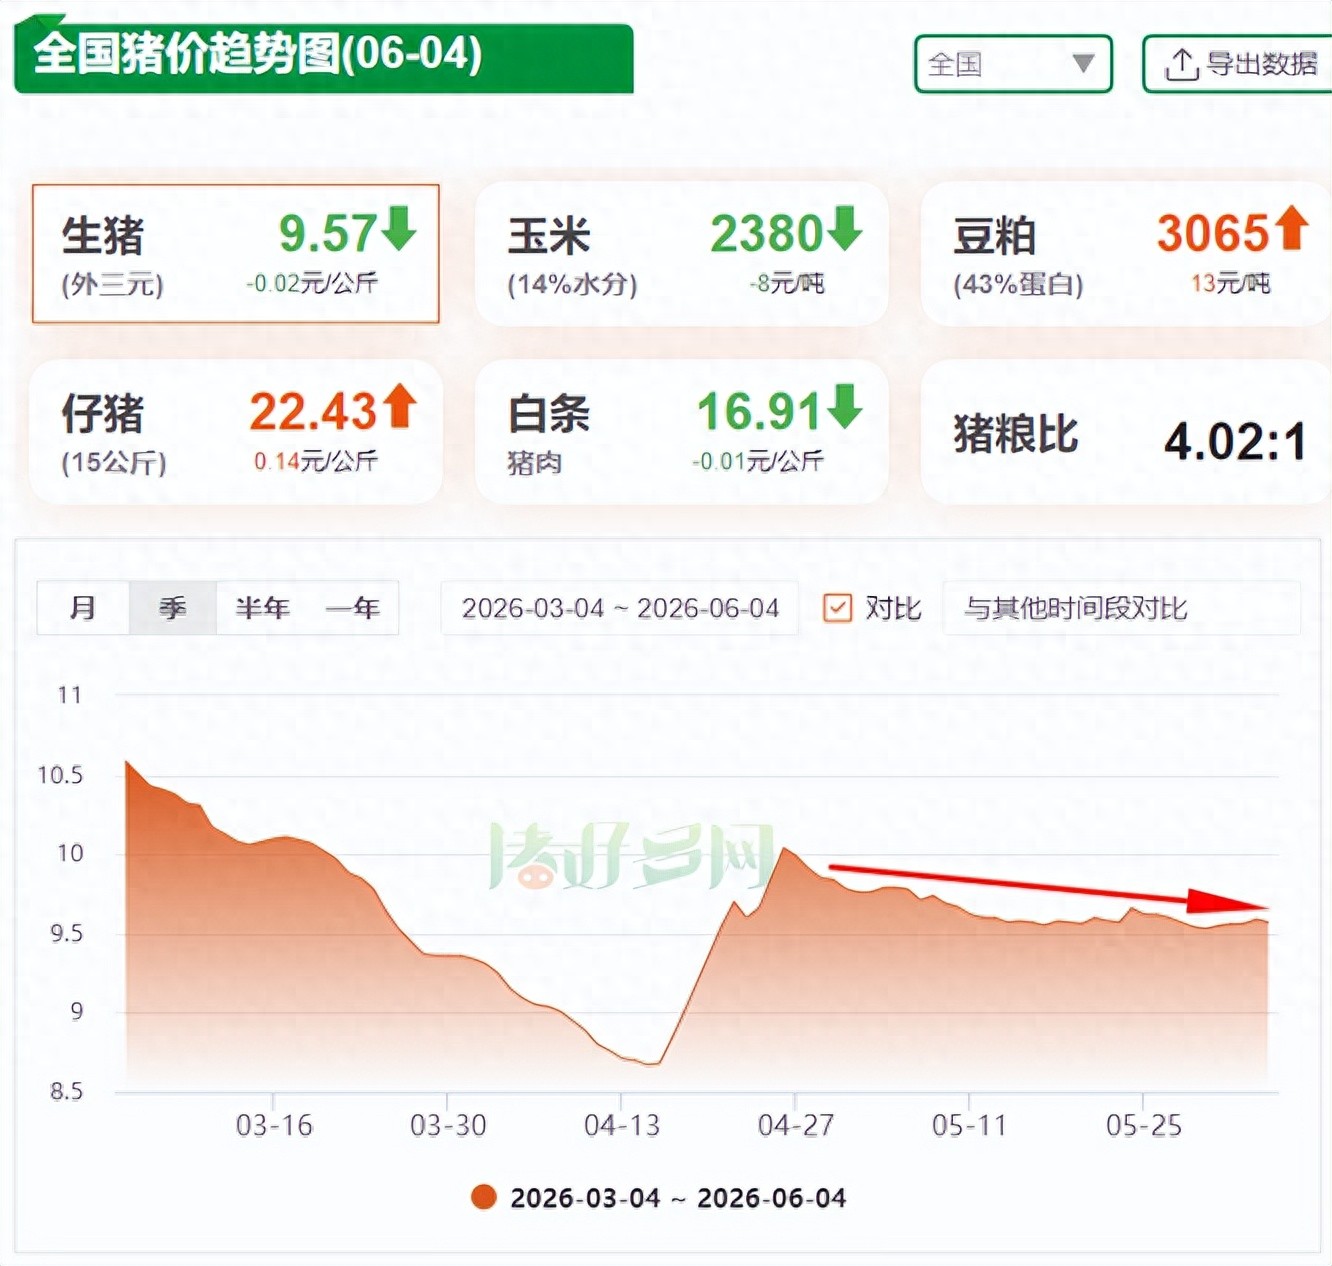
Task: Click the 3065 soybean meal price value
Action: (x=1213, y=233)
